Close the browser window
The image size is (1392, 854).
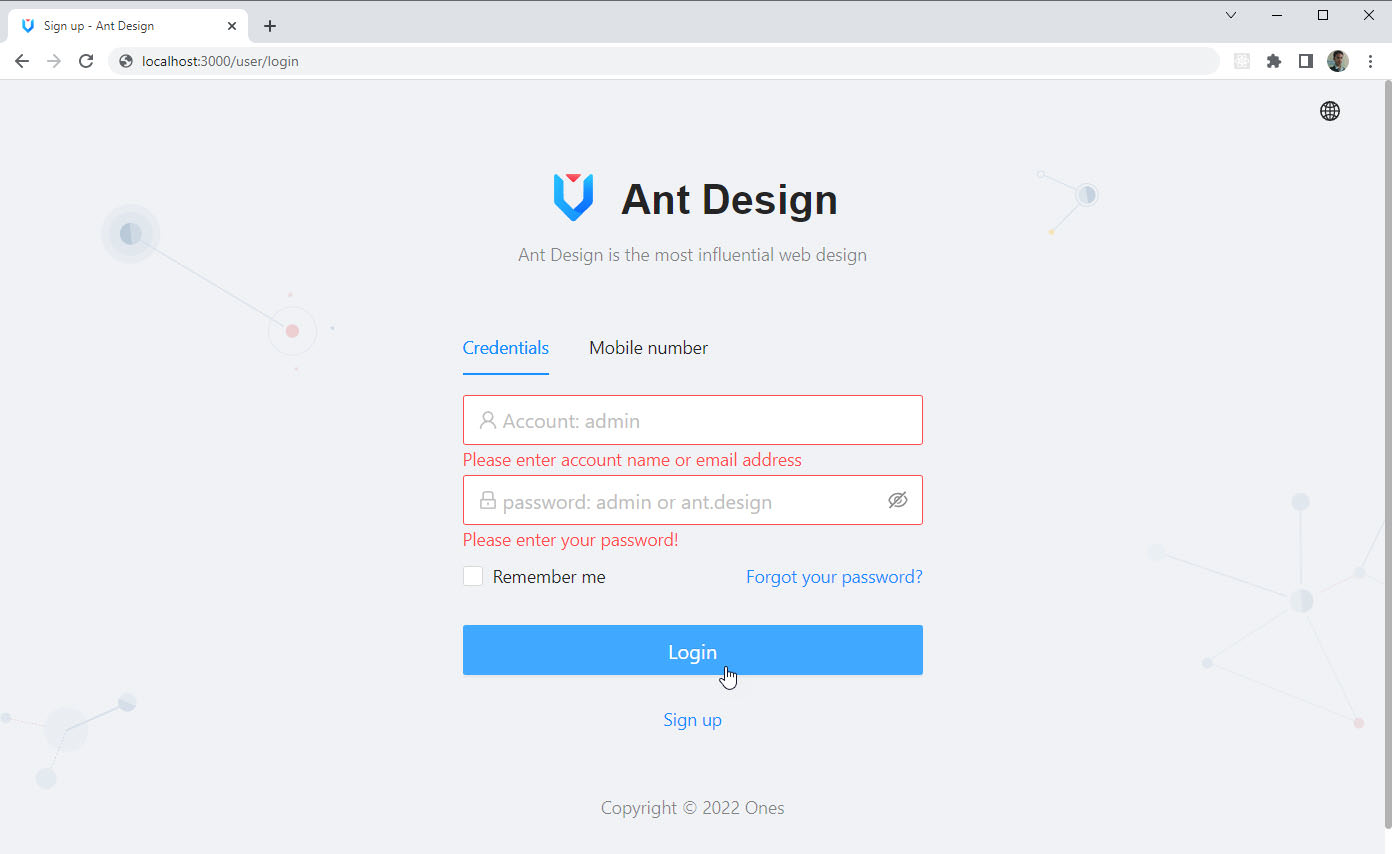(1369, 15)
